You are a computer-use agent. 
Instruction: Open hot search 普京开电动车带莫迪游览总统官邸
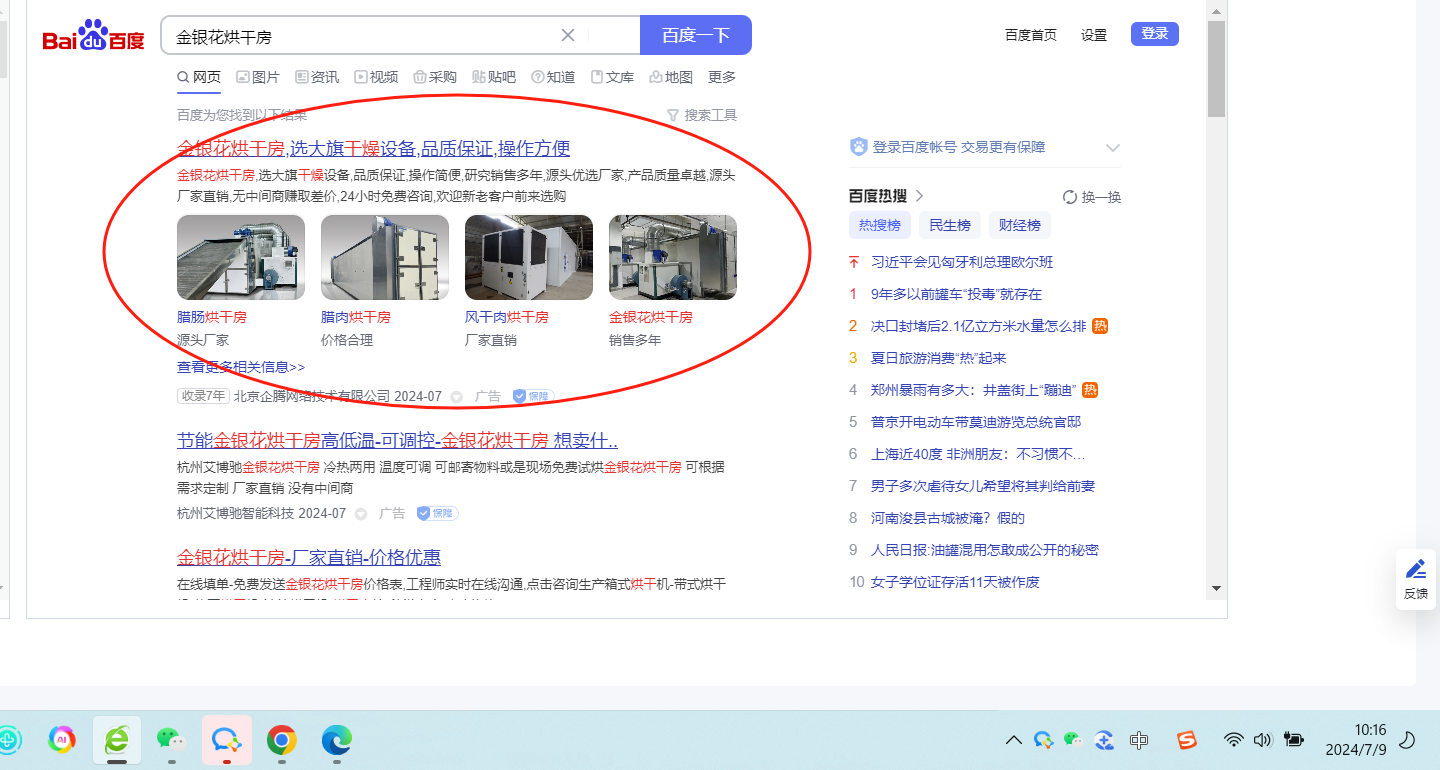[976, 422]
